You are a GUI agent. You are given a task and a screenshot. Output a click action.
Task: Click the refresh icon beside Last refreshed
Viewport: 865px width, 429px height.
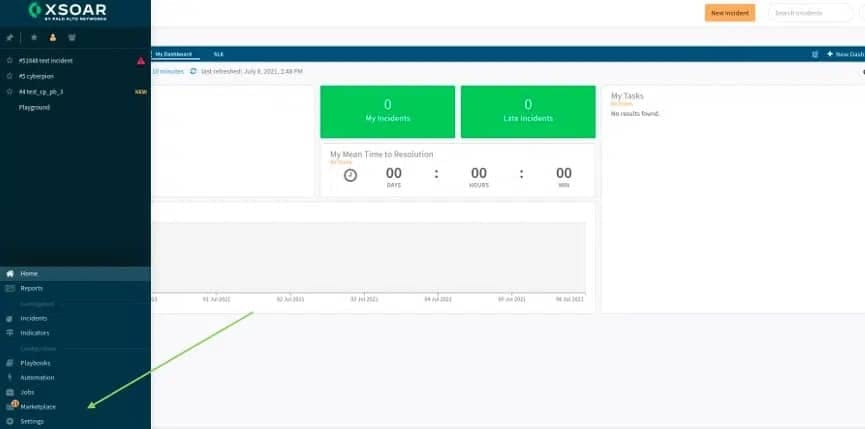(x=193, y=72)
